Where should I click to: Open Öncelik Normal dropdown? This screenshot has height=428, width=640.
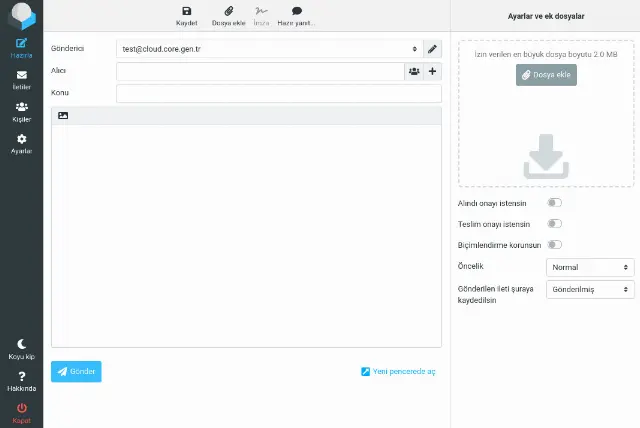click(590, 267)
